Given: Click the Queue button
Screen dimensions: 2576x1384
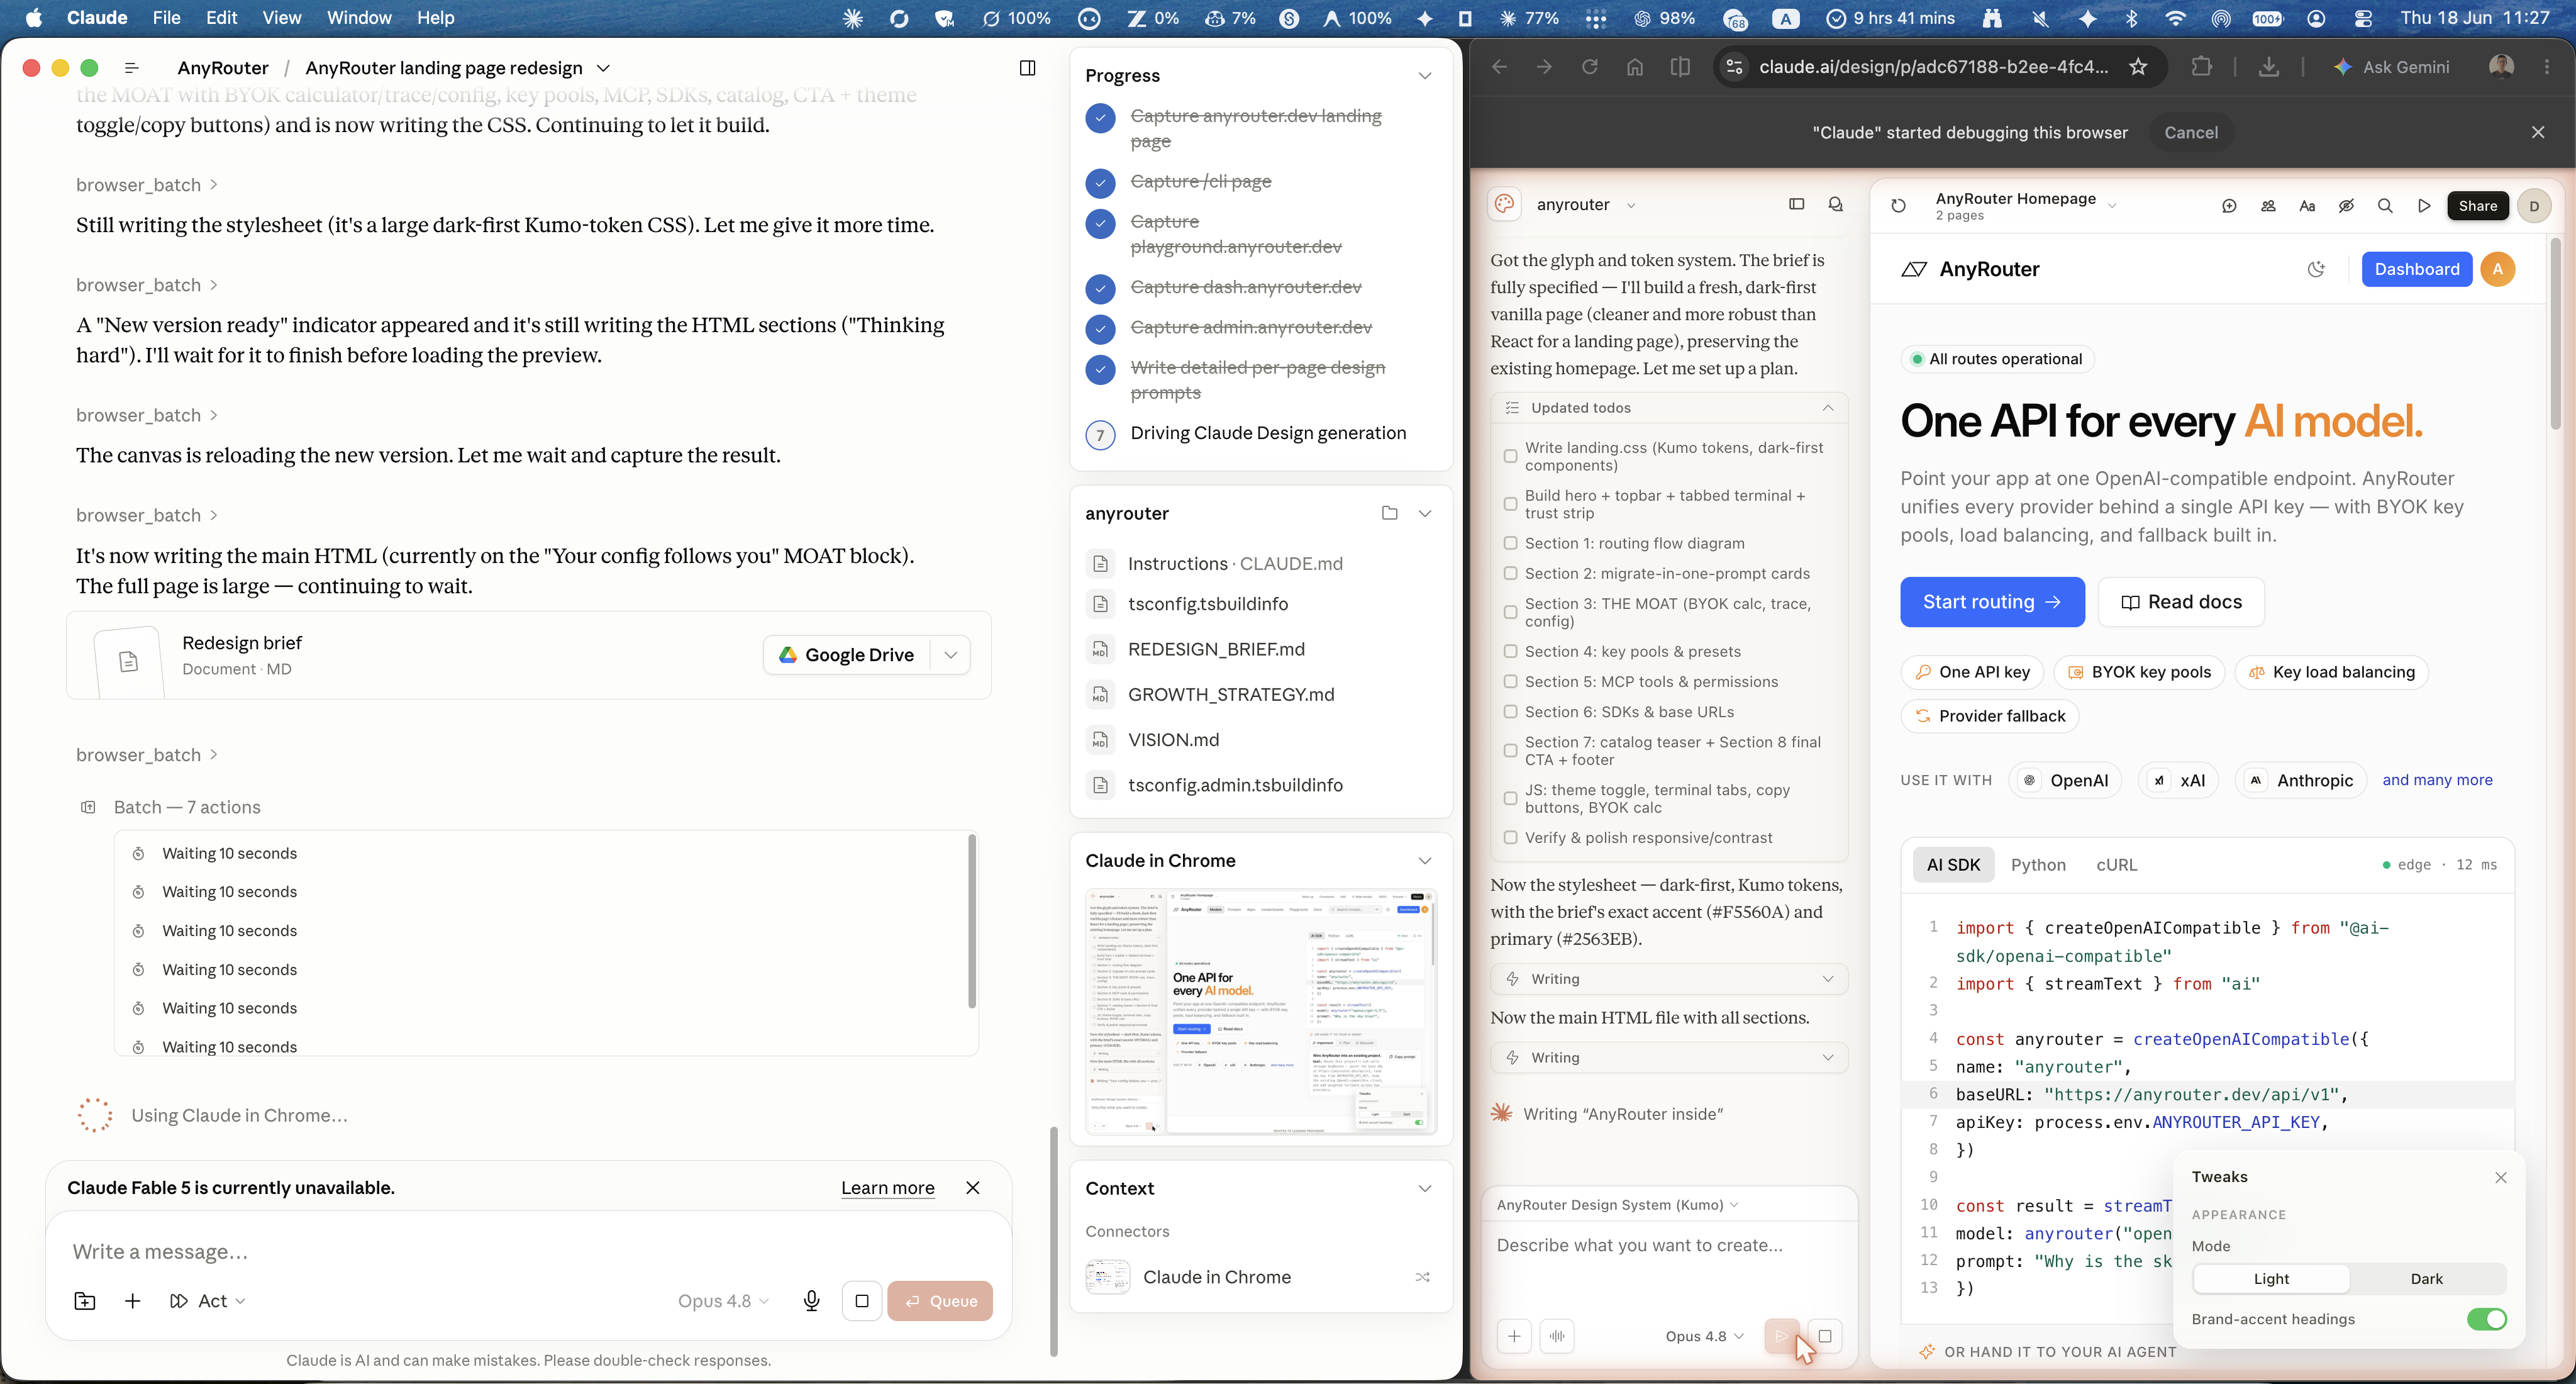Looking at the screenshot, I should (x=940, y=1301).
